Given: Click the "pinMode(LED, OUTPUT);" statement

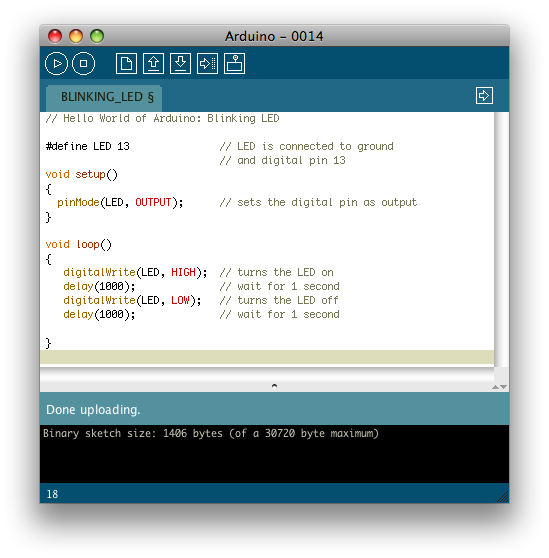Looking at the screenshot, I should [120, 202].
